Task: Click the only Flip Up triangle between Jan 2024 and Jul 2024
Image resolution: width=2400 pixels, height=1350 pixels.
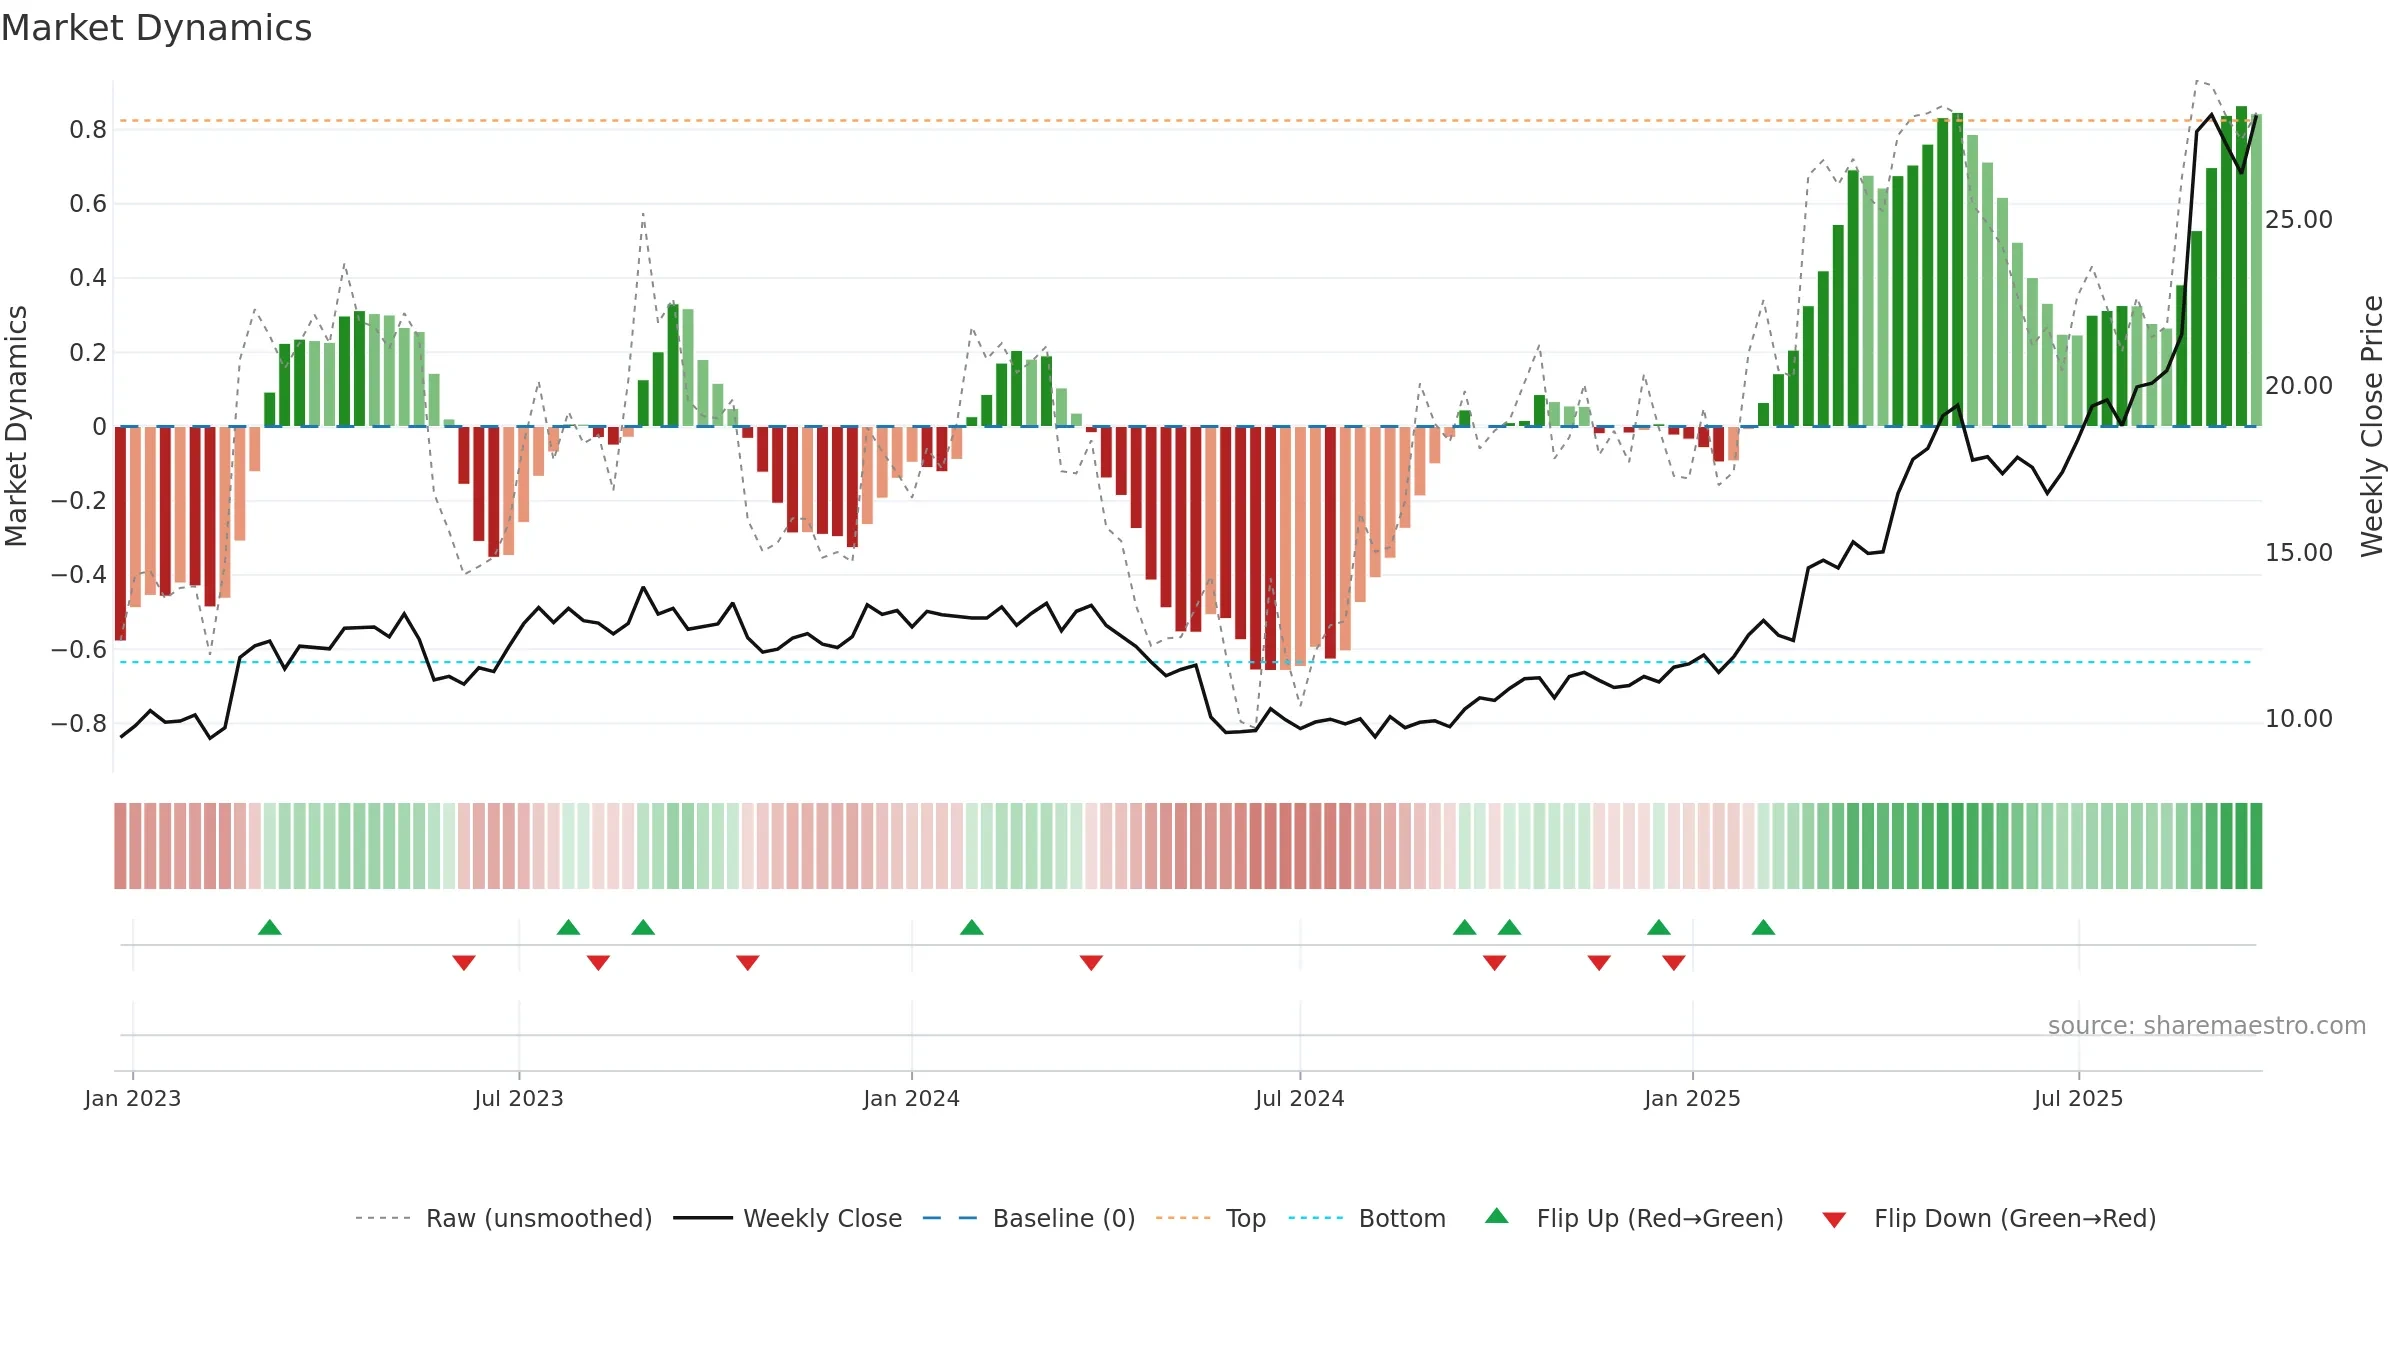Action: click(x=971, y=927)
